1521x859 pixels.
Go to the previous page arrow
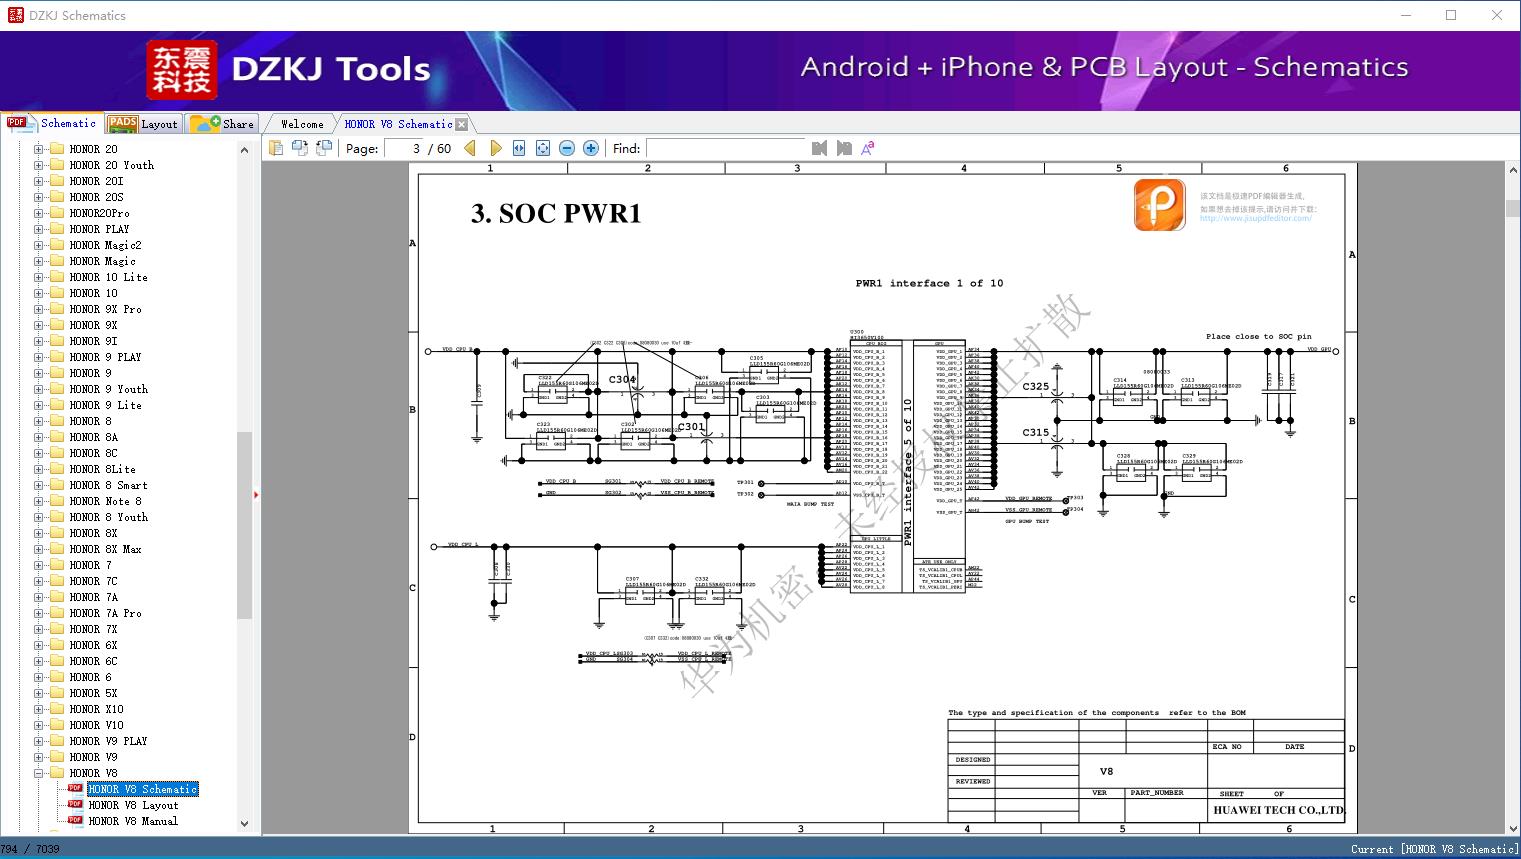tap(471, 148)
